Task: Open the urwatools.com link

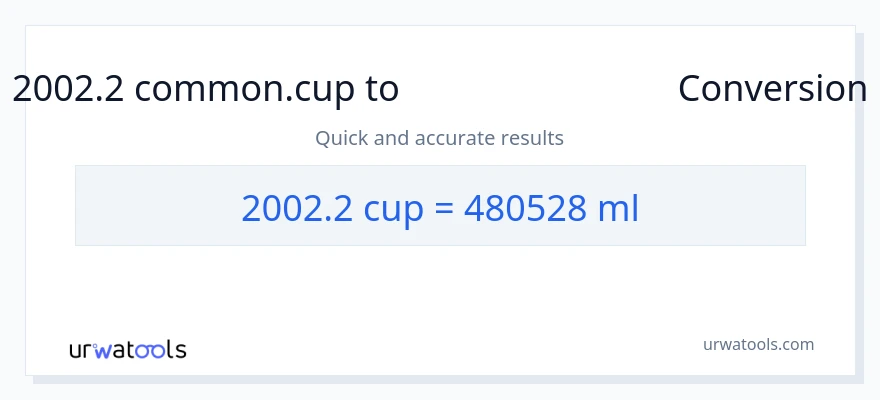Action: (x=758, y=344)
